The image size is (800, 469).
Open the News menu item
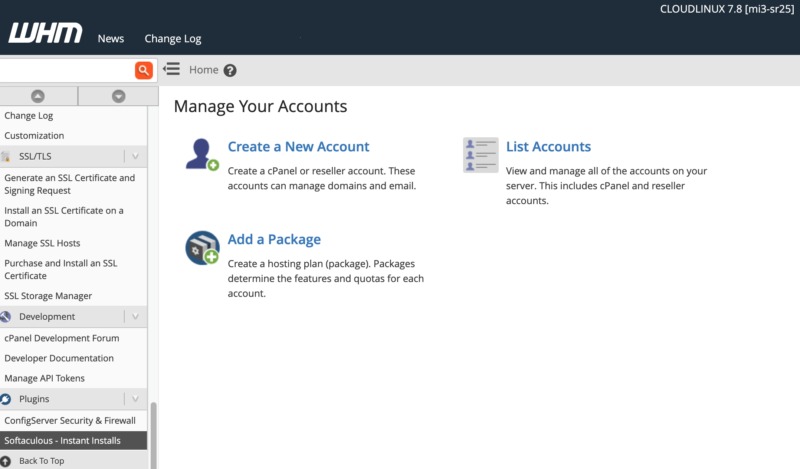[x=111, y=39]
